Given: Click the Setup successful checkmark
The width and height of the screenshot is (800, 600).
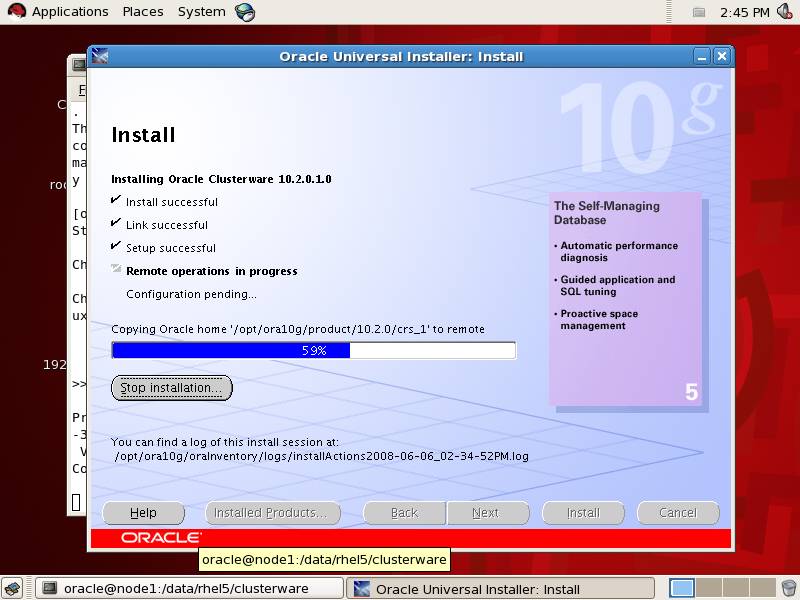Looking at the screenshot, I should tap(116, 245).
